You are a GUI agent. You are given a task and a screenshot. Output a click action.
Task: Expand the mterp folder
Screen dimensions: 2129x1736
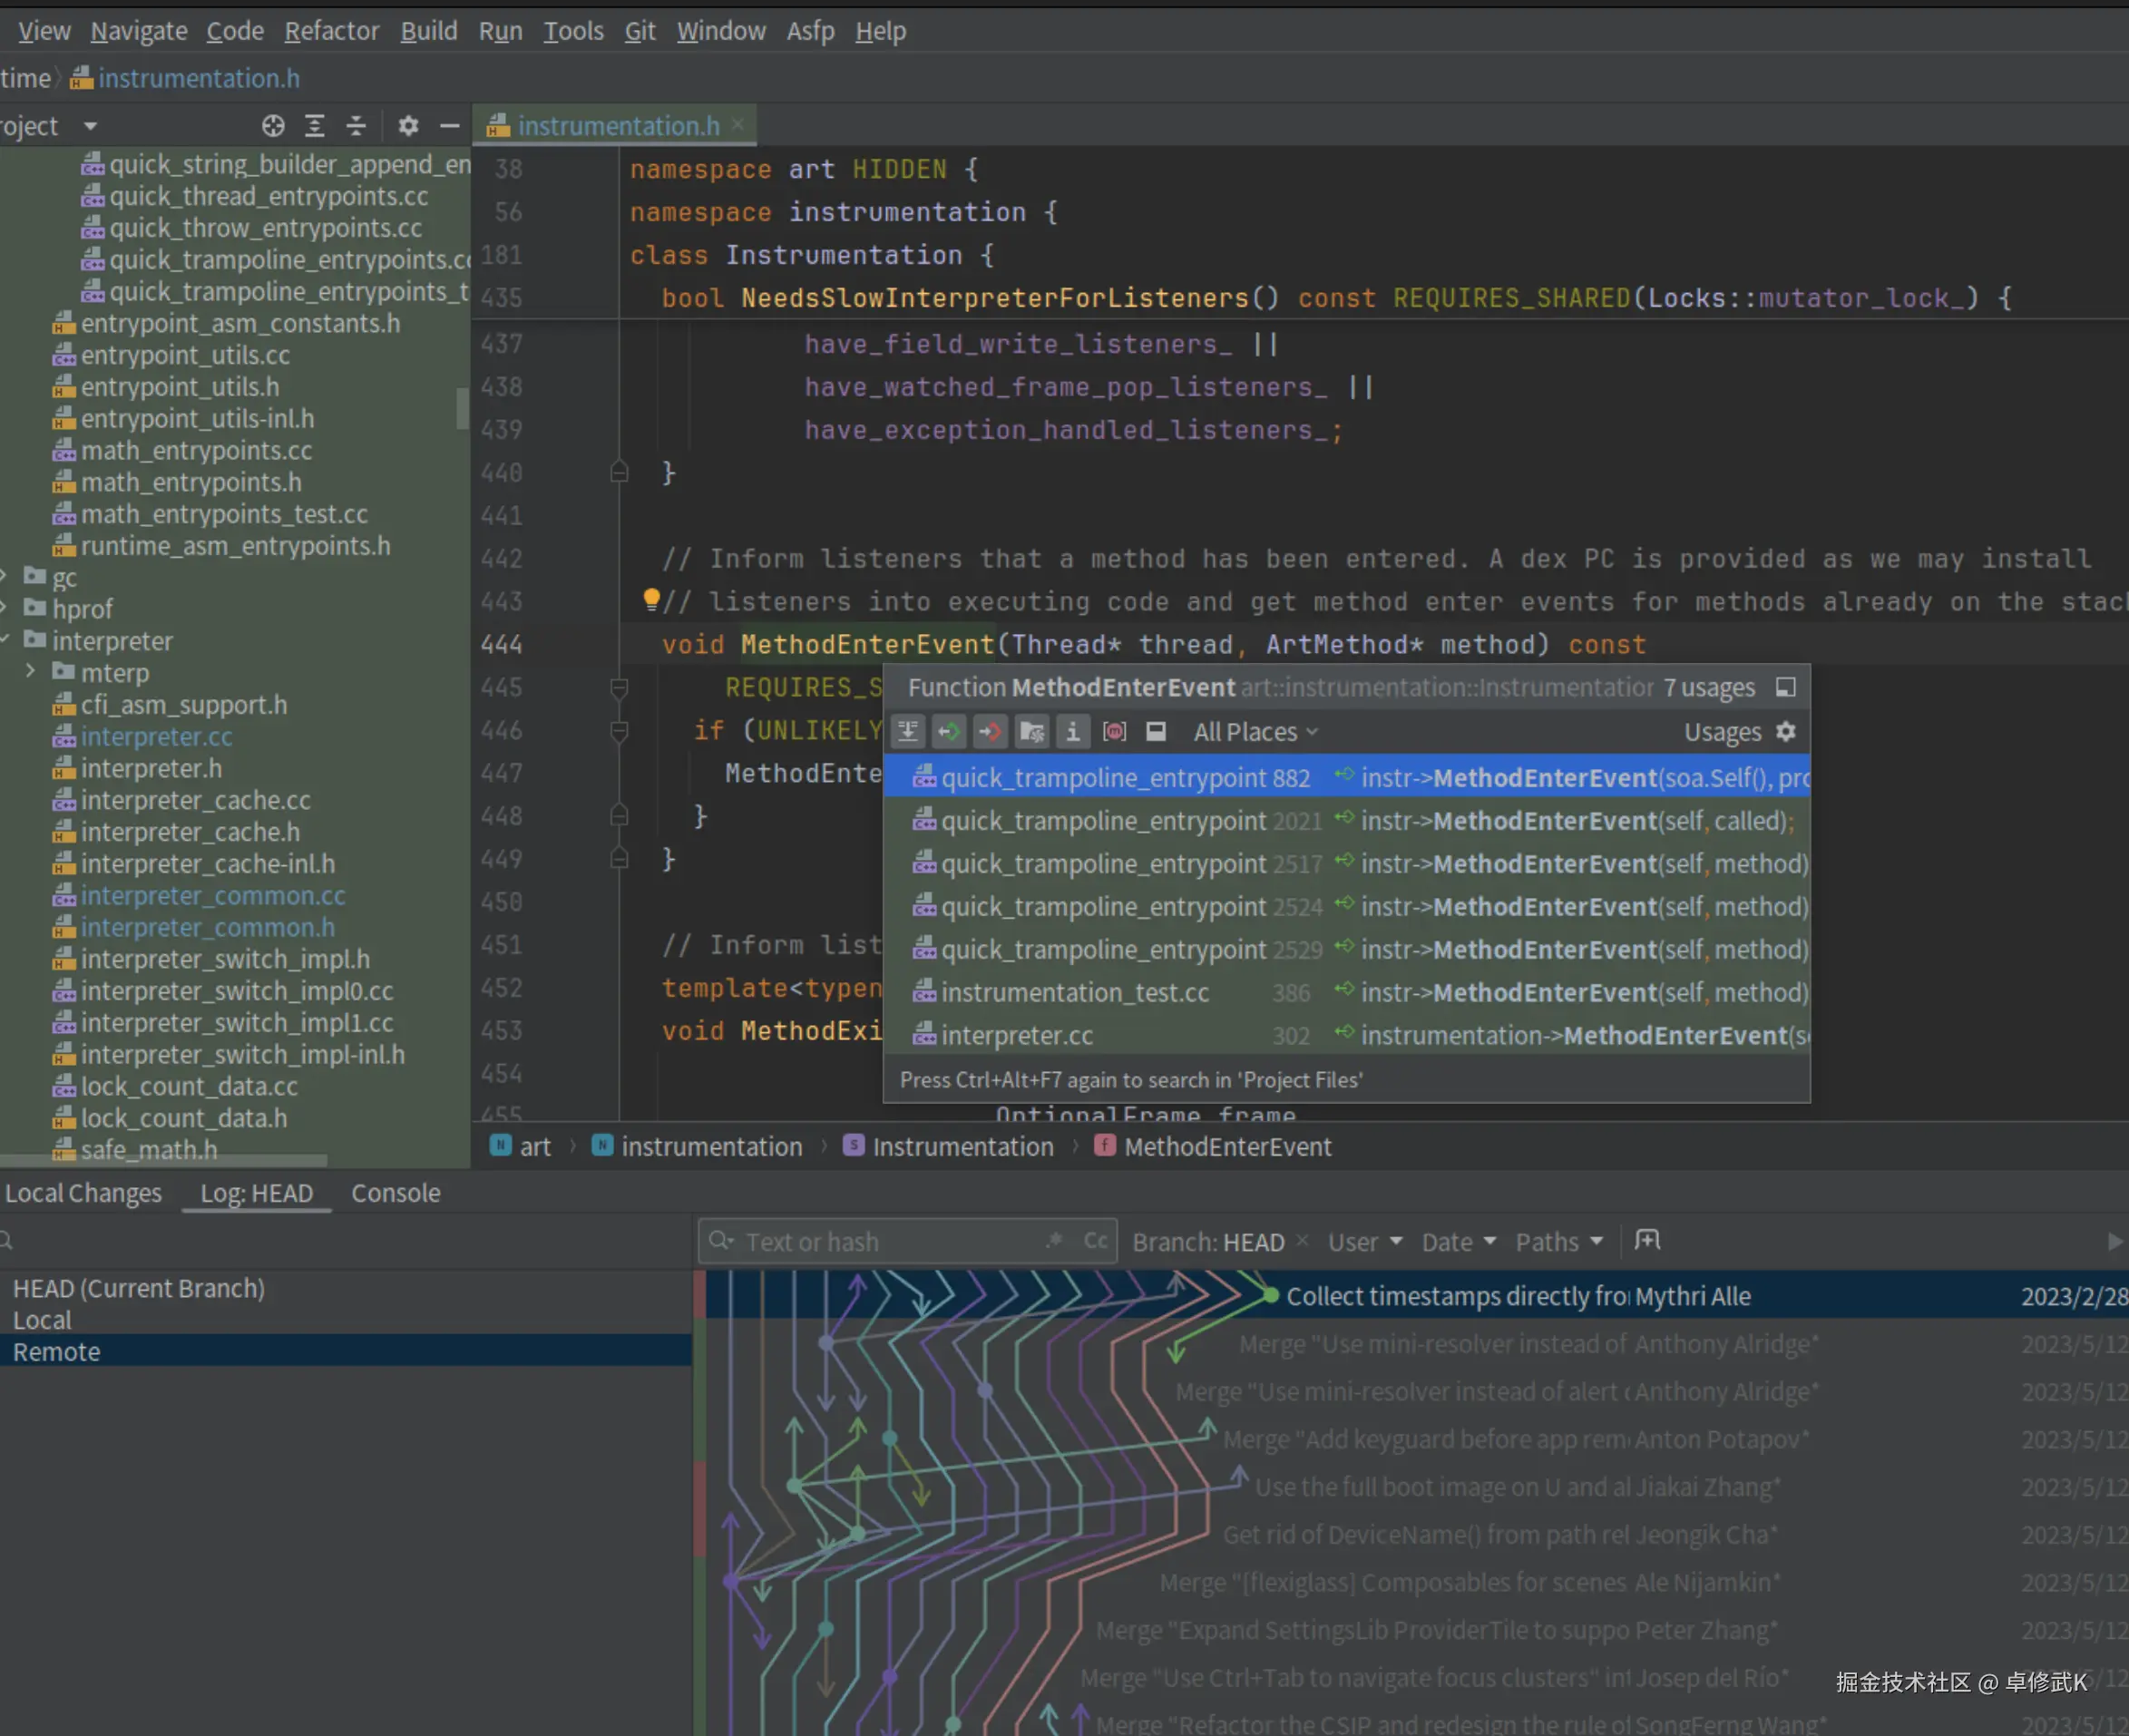(x=30, y=672)
